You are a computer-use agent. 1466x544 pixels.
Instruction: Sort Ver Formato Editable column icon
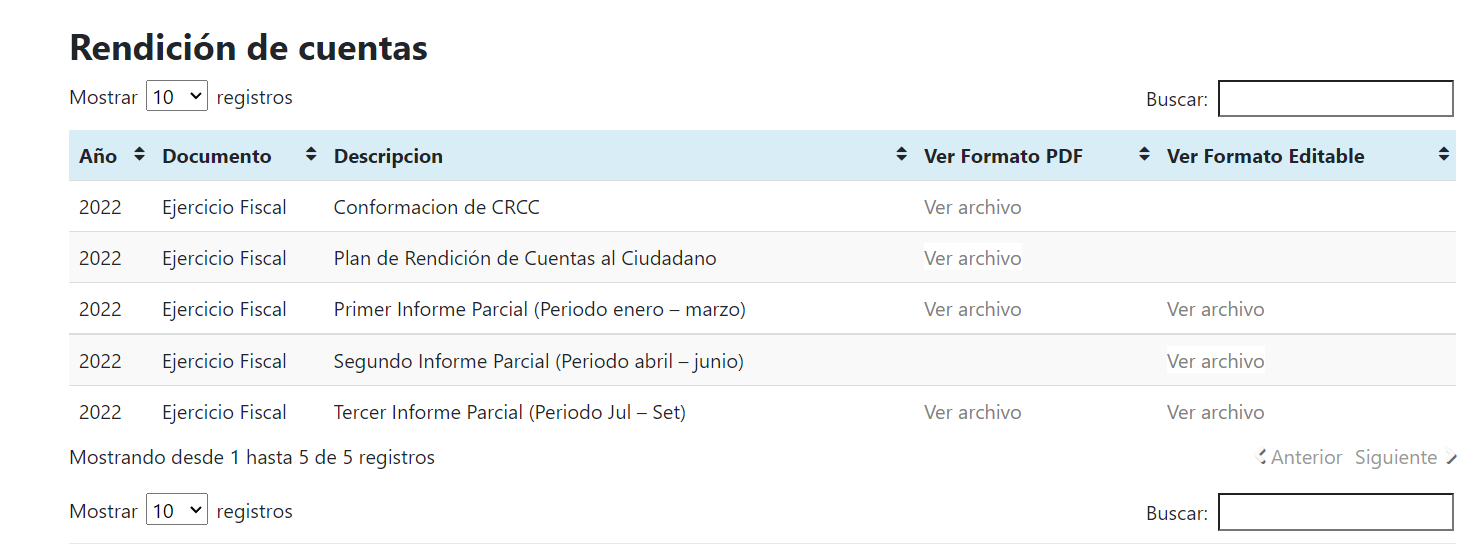click(1443, 155)
